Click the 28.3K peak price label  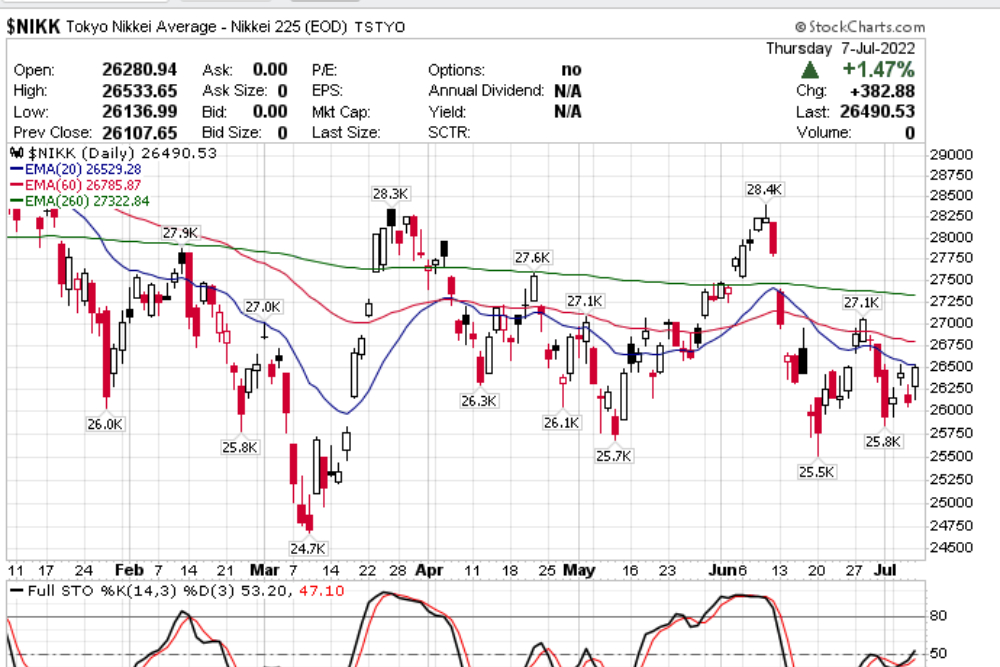coord(391,194)
